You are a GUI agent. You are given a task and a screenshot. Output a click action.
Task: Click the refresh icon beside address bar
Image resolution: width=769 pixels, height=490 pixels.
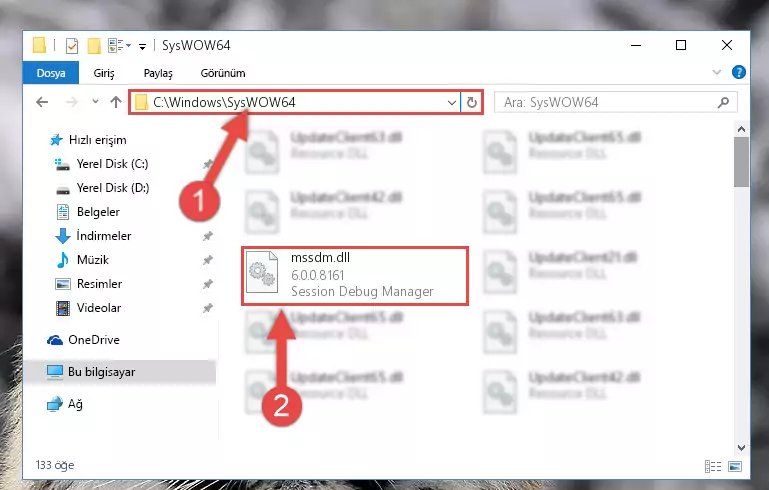point(472,102)
